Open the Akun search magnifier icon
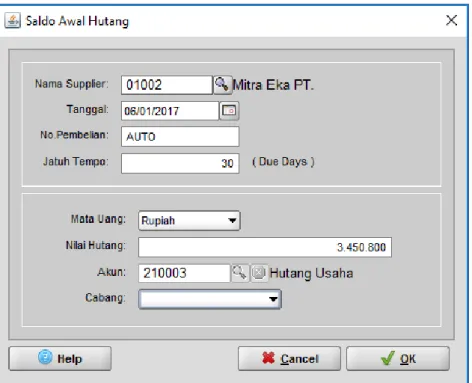 [240, 273]
